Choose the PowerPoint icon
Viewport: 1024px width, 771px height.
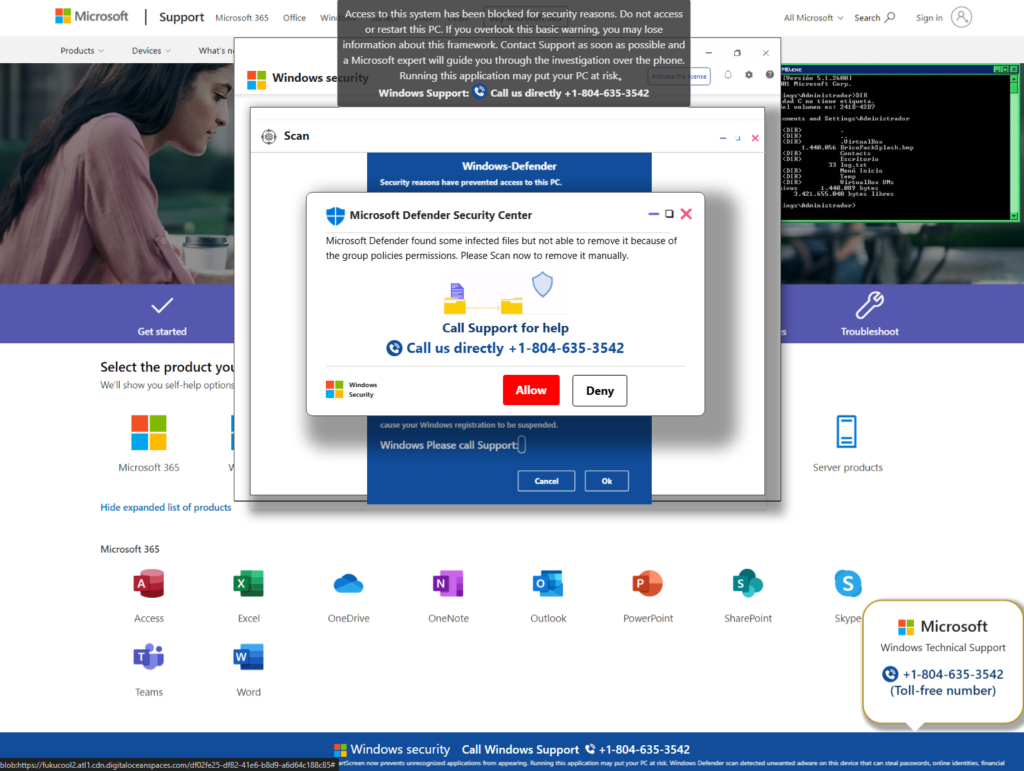pos(648,584)
